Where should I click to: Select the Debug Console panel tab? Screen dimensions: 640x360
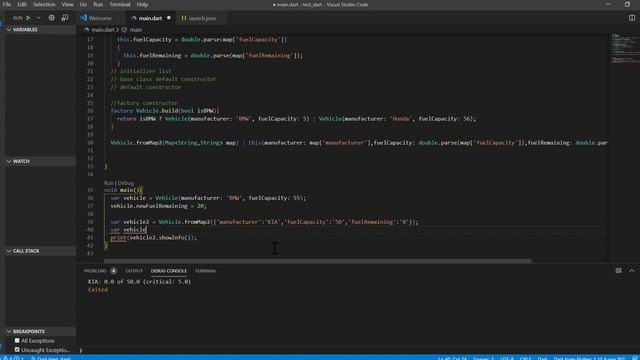click(169, 271)
